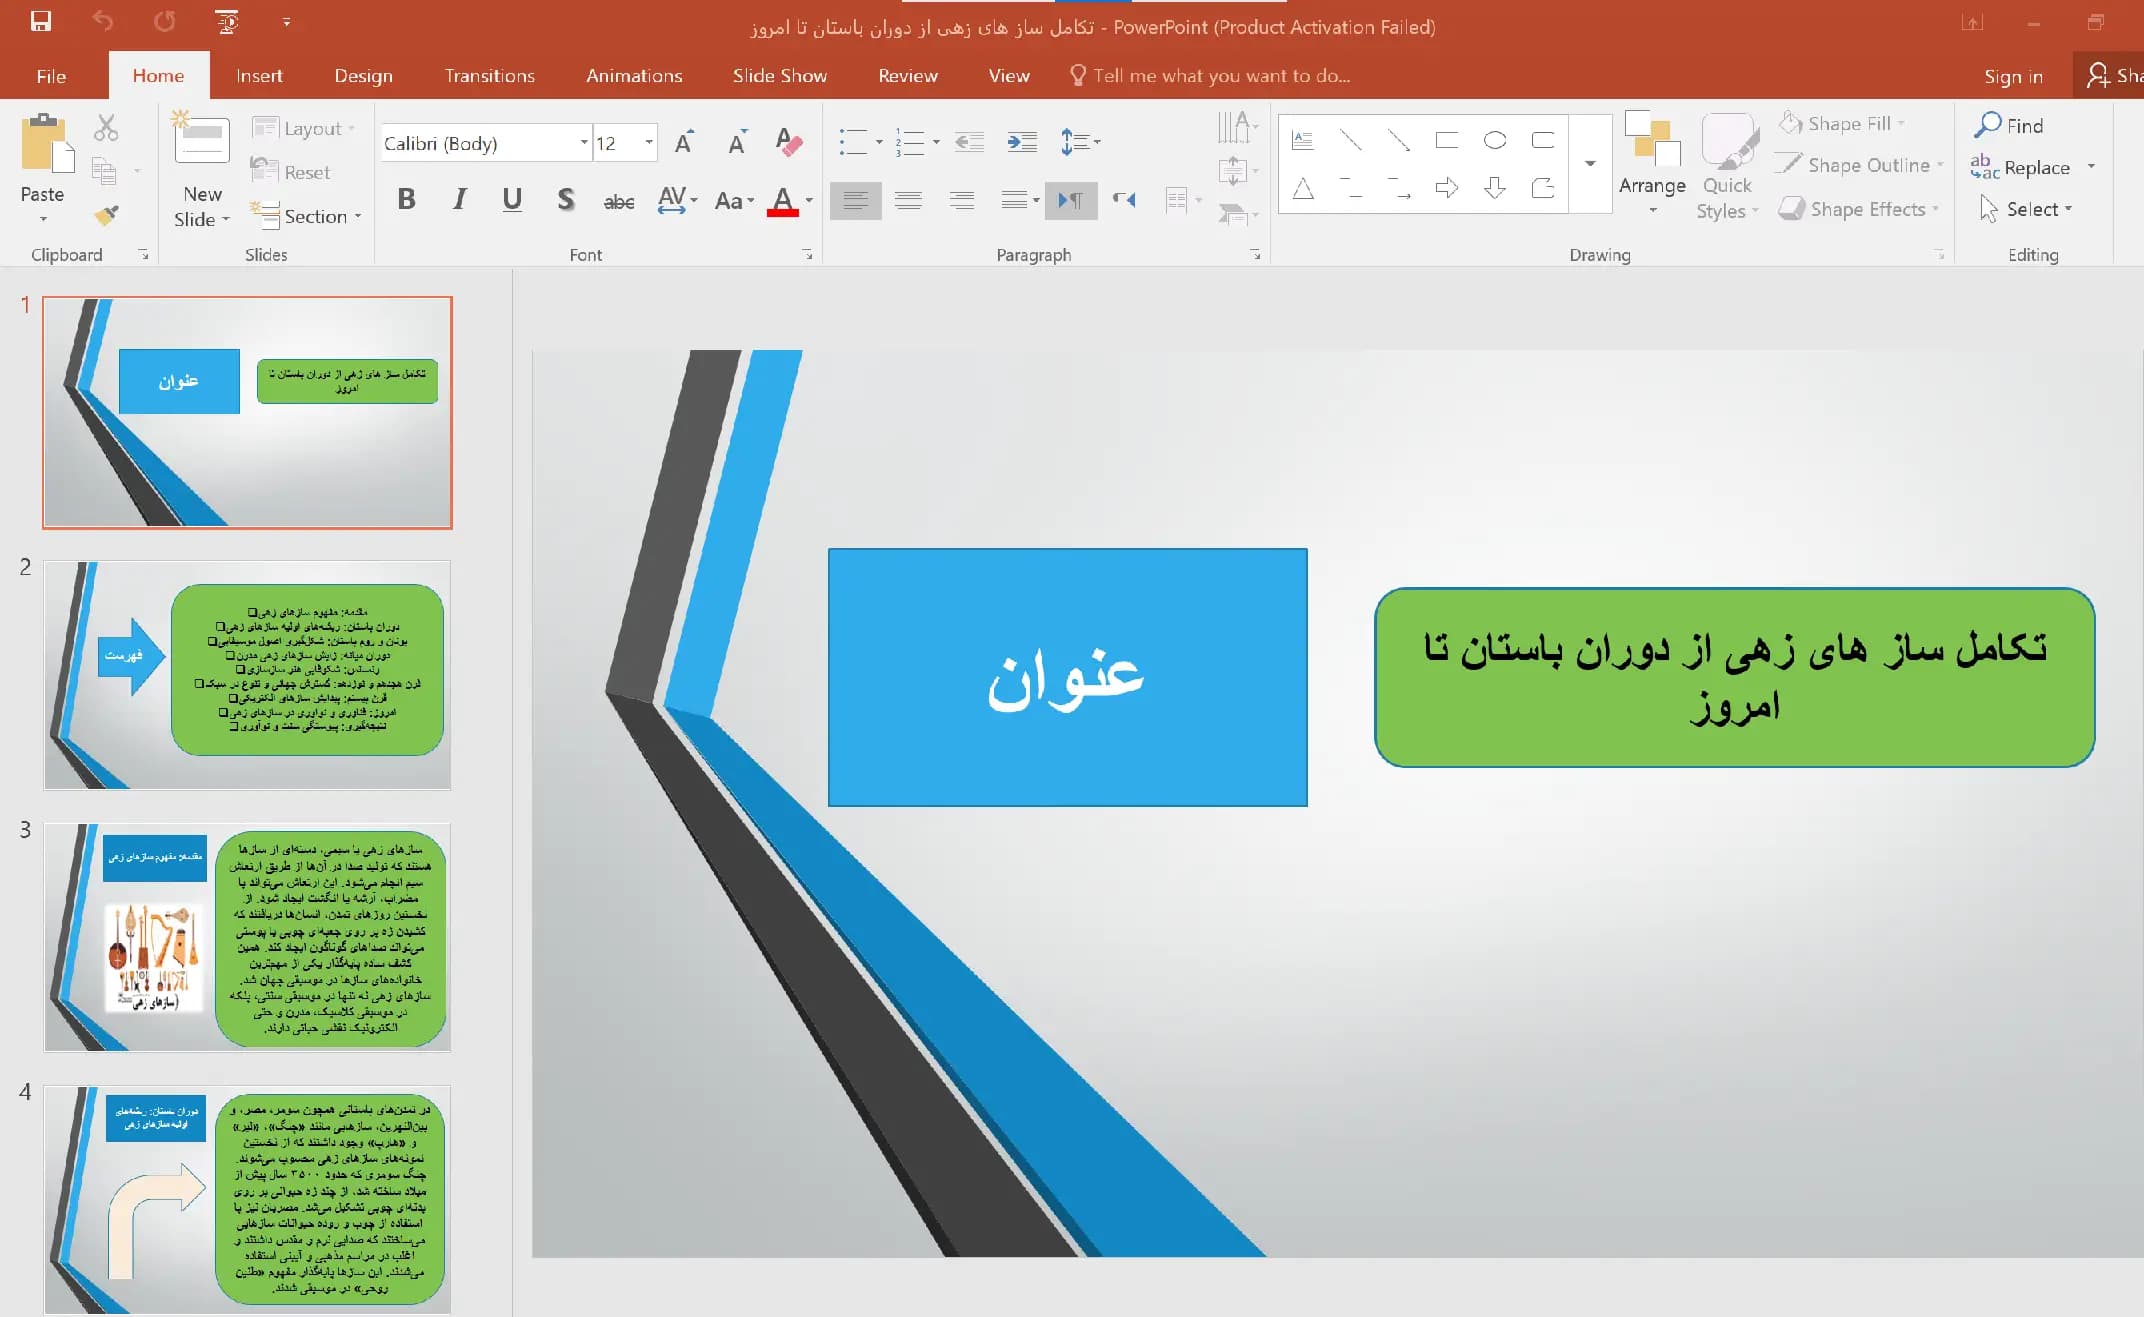Select the right arrow shape in gallery

1446,187
